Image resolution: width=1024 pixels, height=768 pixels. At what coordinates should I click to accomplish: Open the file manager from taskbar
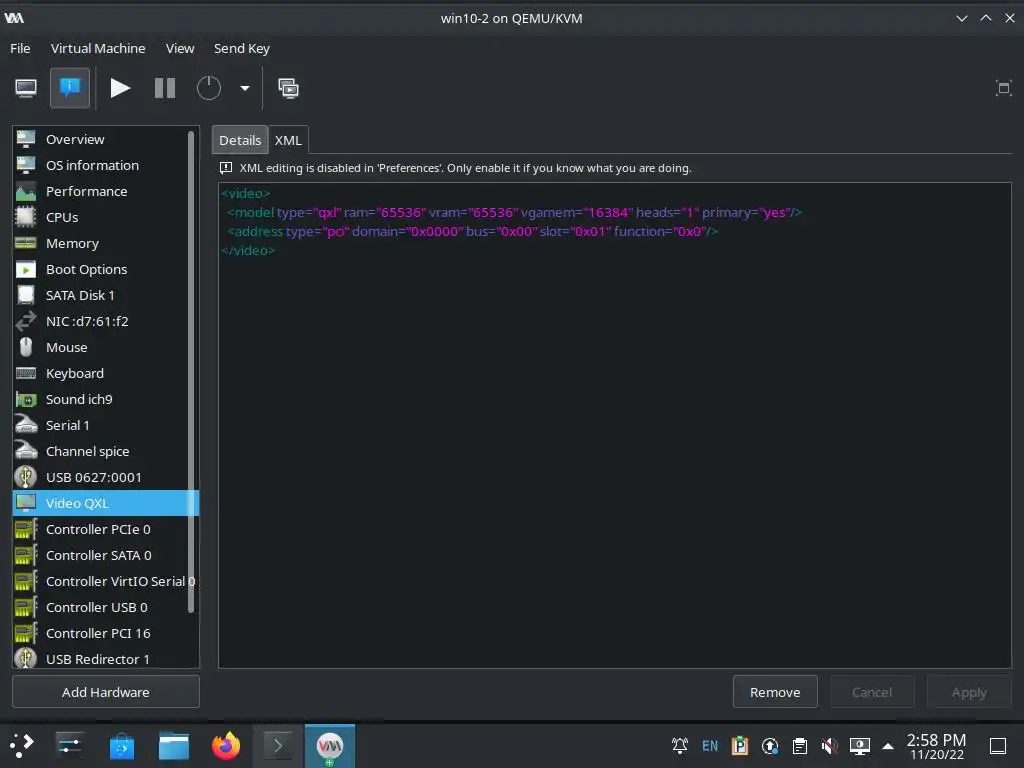point(174,745)
